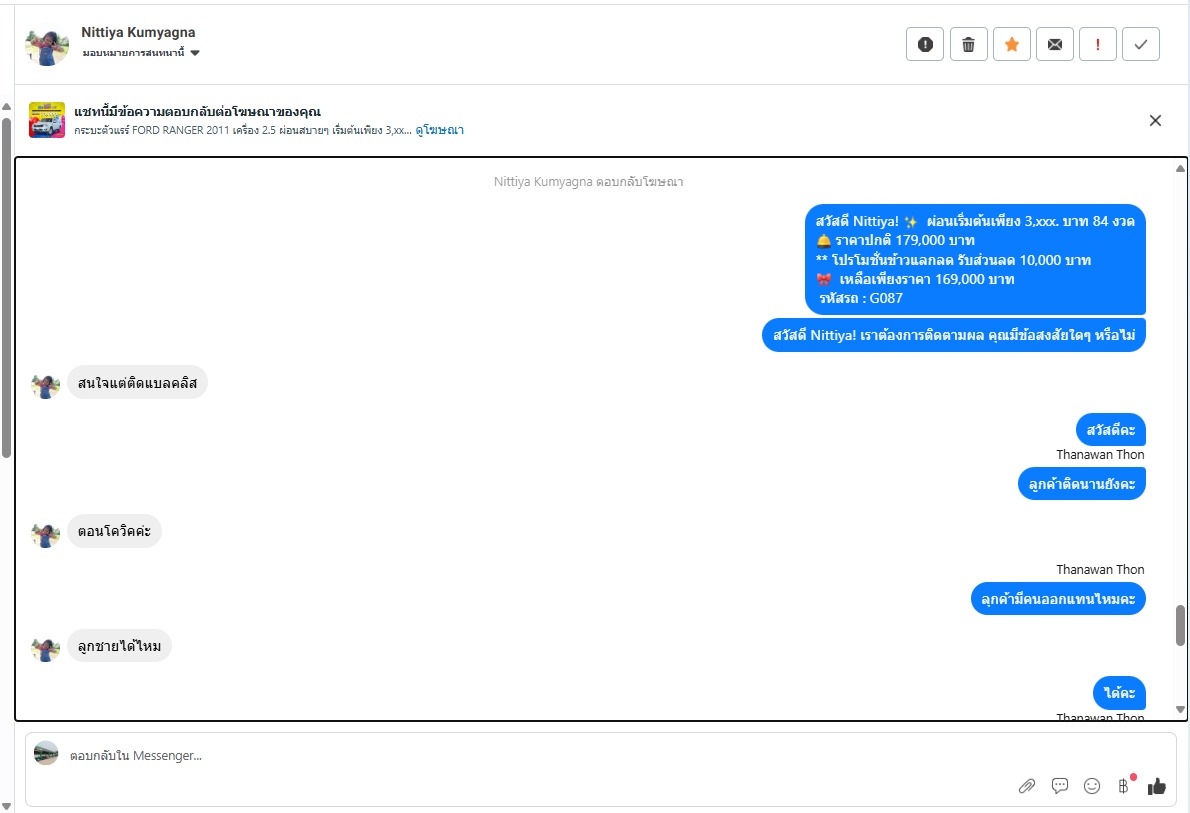Screen dimensions: 1190x813
Task: Click avatar beside สนใจแต่ติดแบลคลิส message
Action: [x=46, y=386]
